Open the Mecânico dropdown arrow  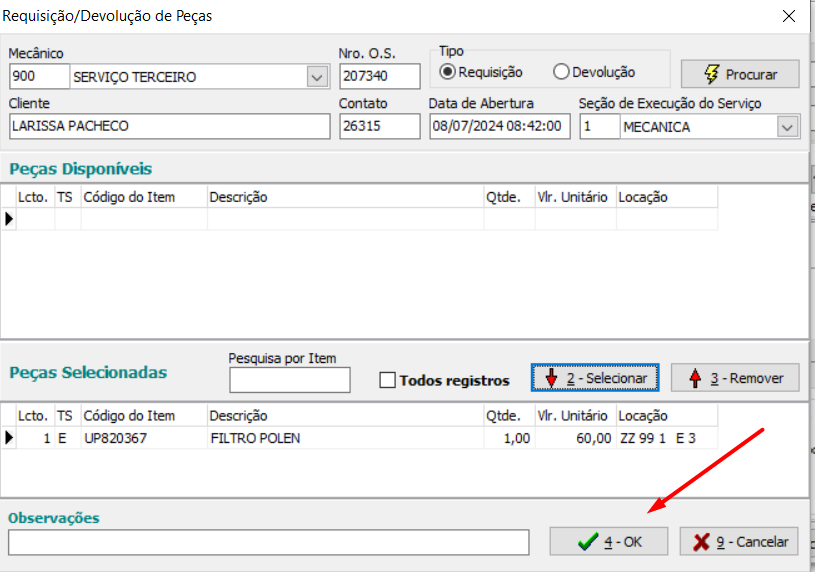317,77
